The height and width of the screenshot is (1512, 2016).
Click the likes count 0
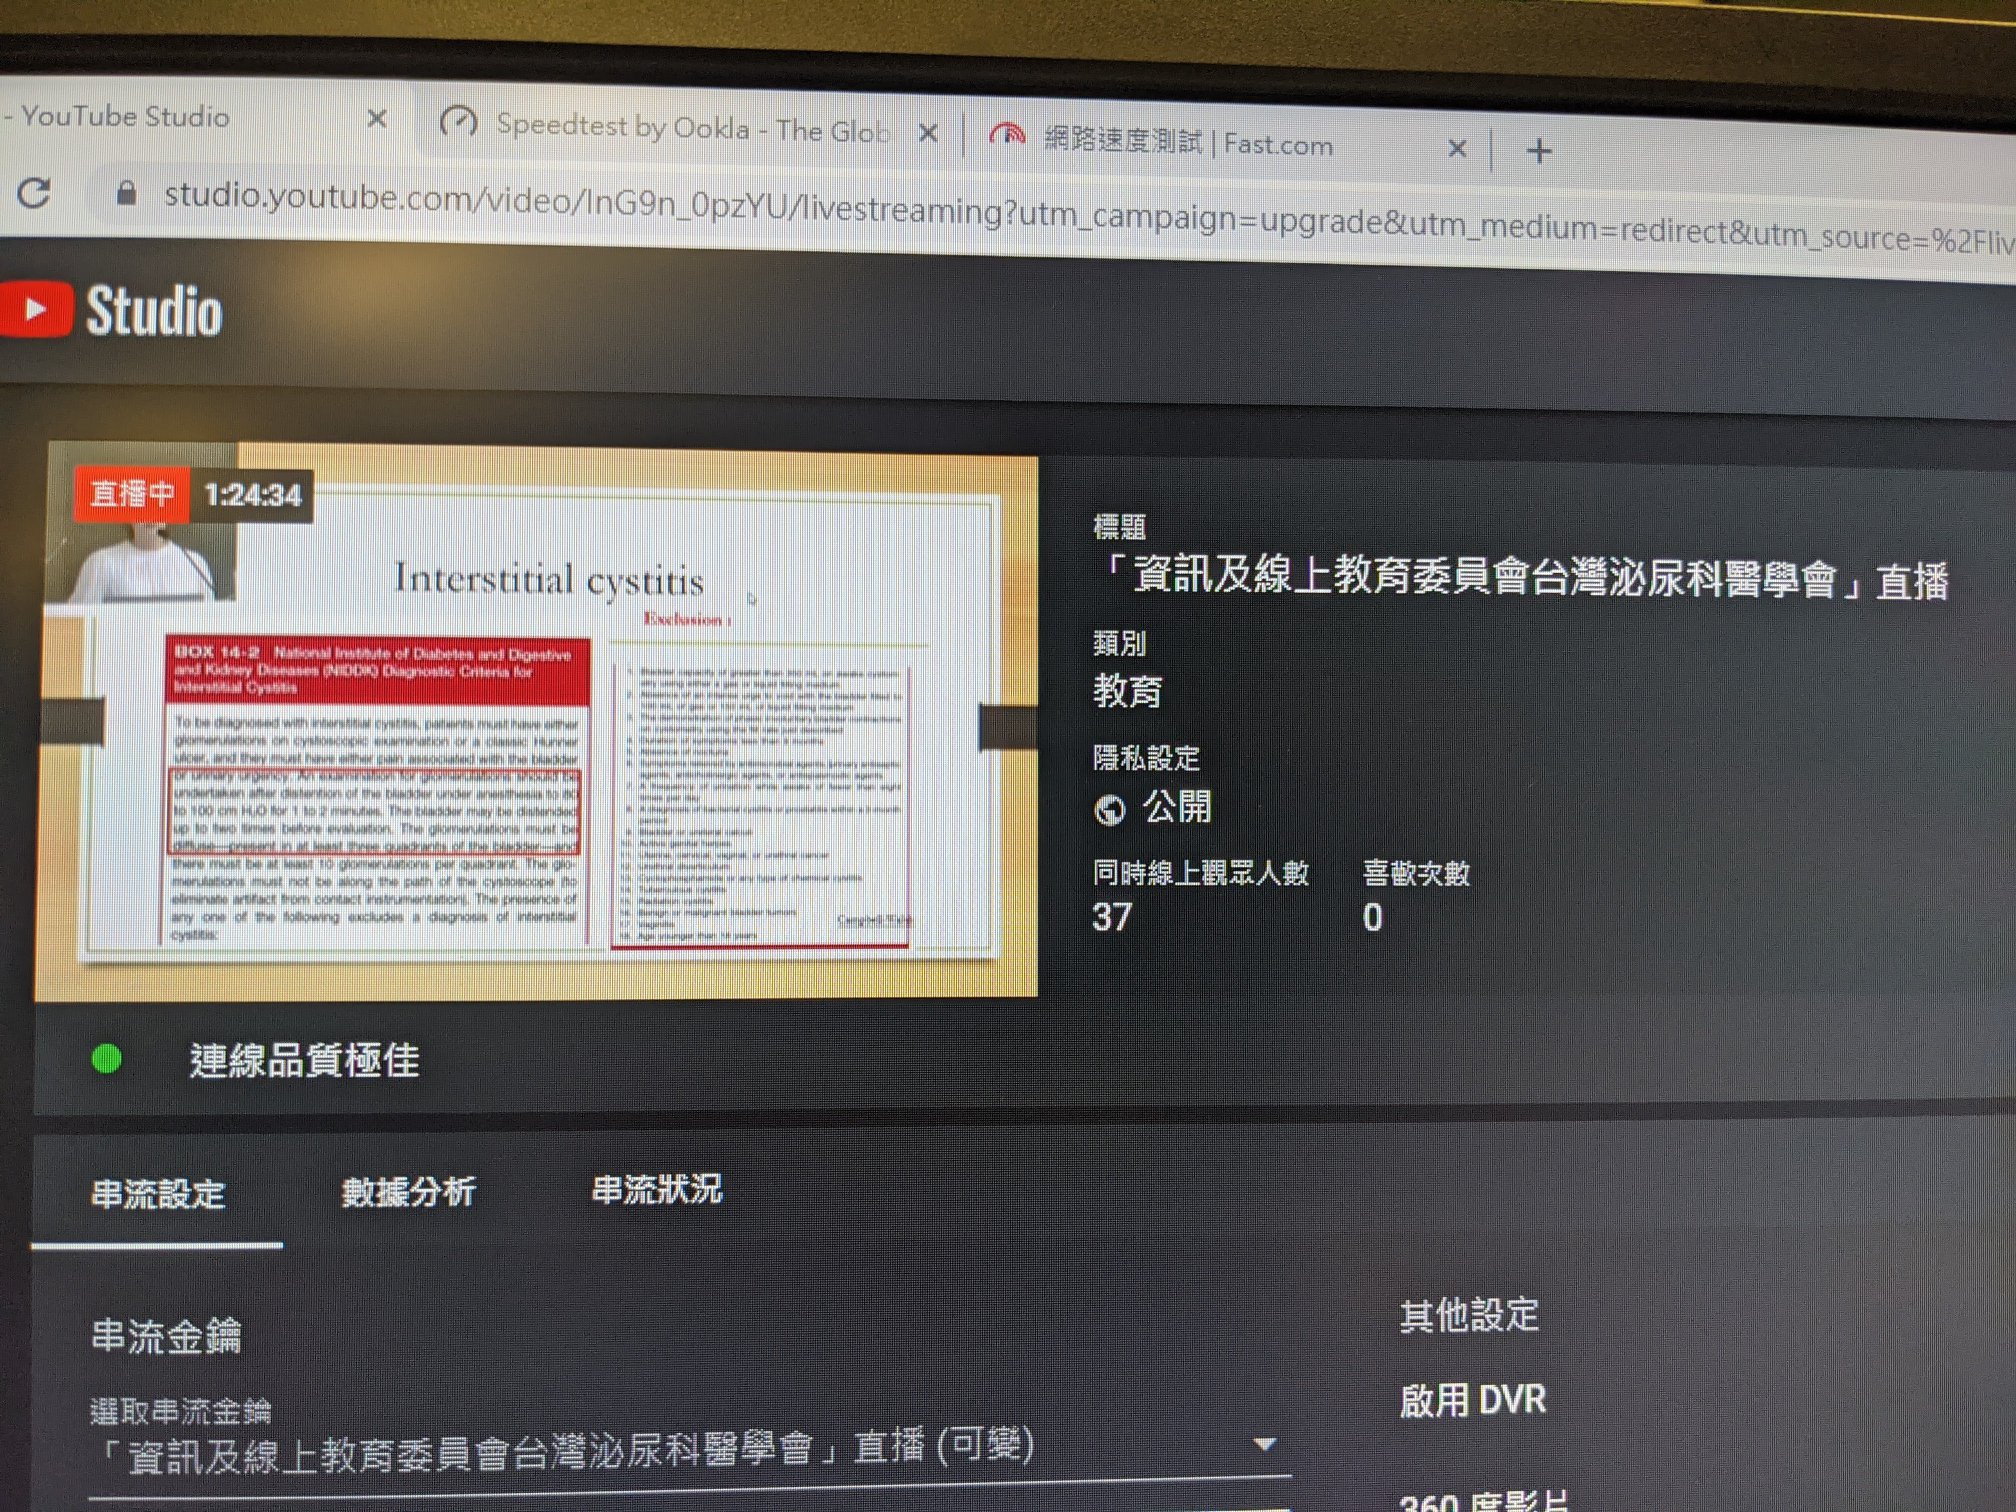1373,917
